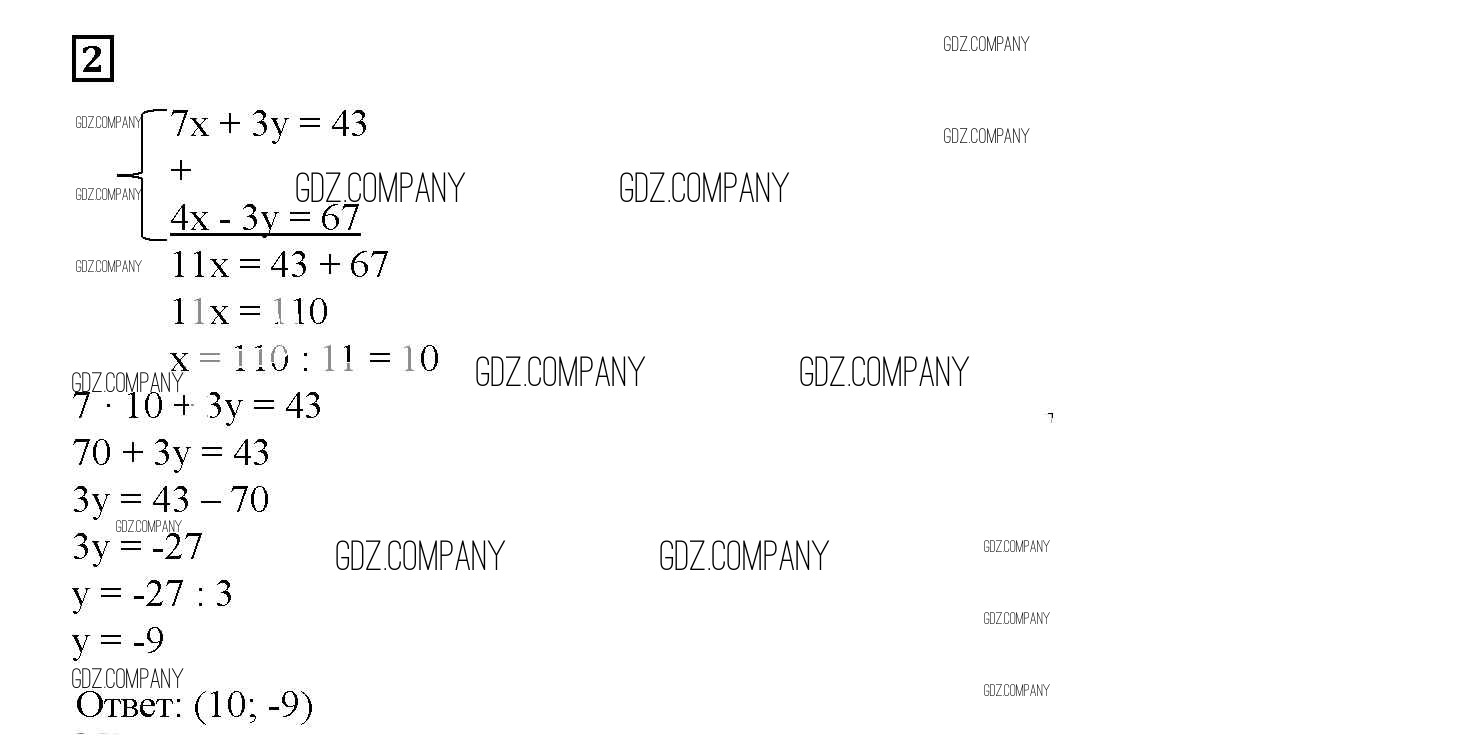
Task: Click the line 11x = 43 + 67
Action: [279, 265]
